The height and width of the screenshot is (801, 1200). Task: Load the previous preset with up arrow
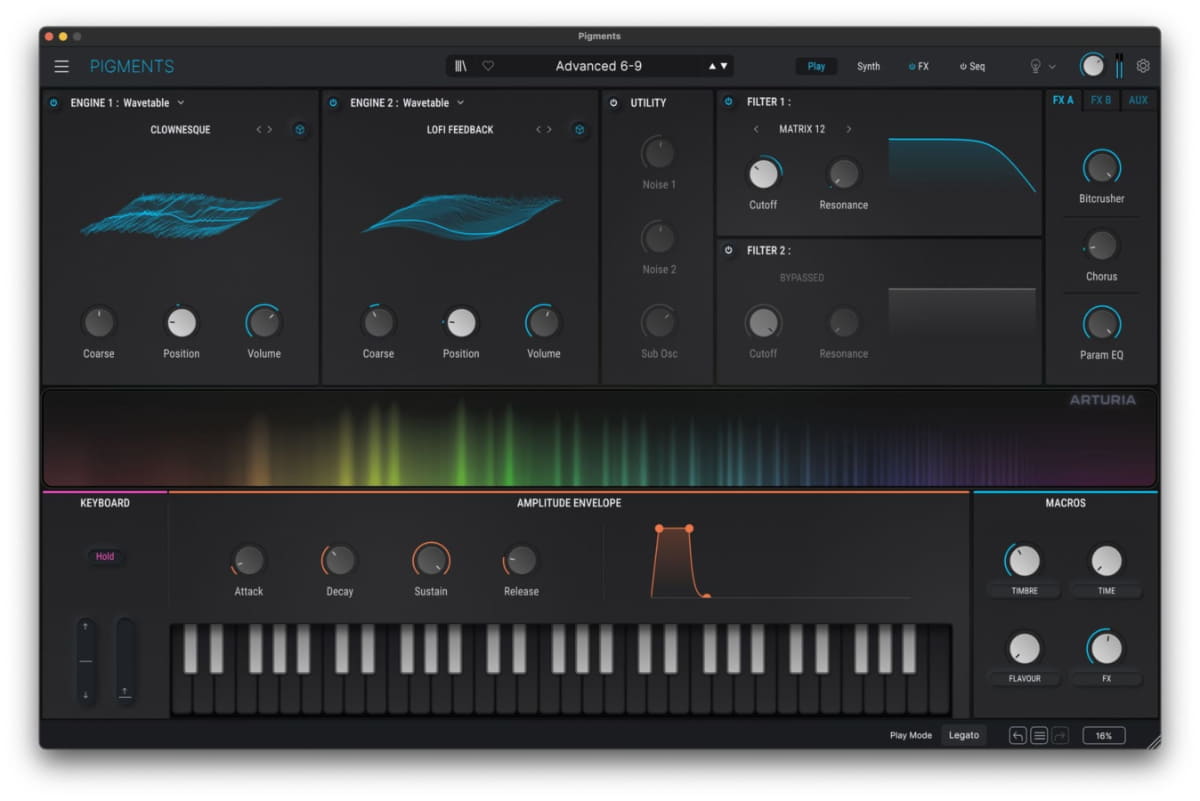(x=713, y=66)
